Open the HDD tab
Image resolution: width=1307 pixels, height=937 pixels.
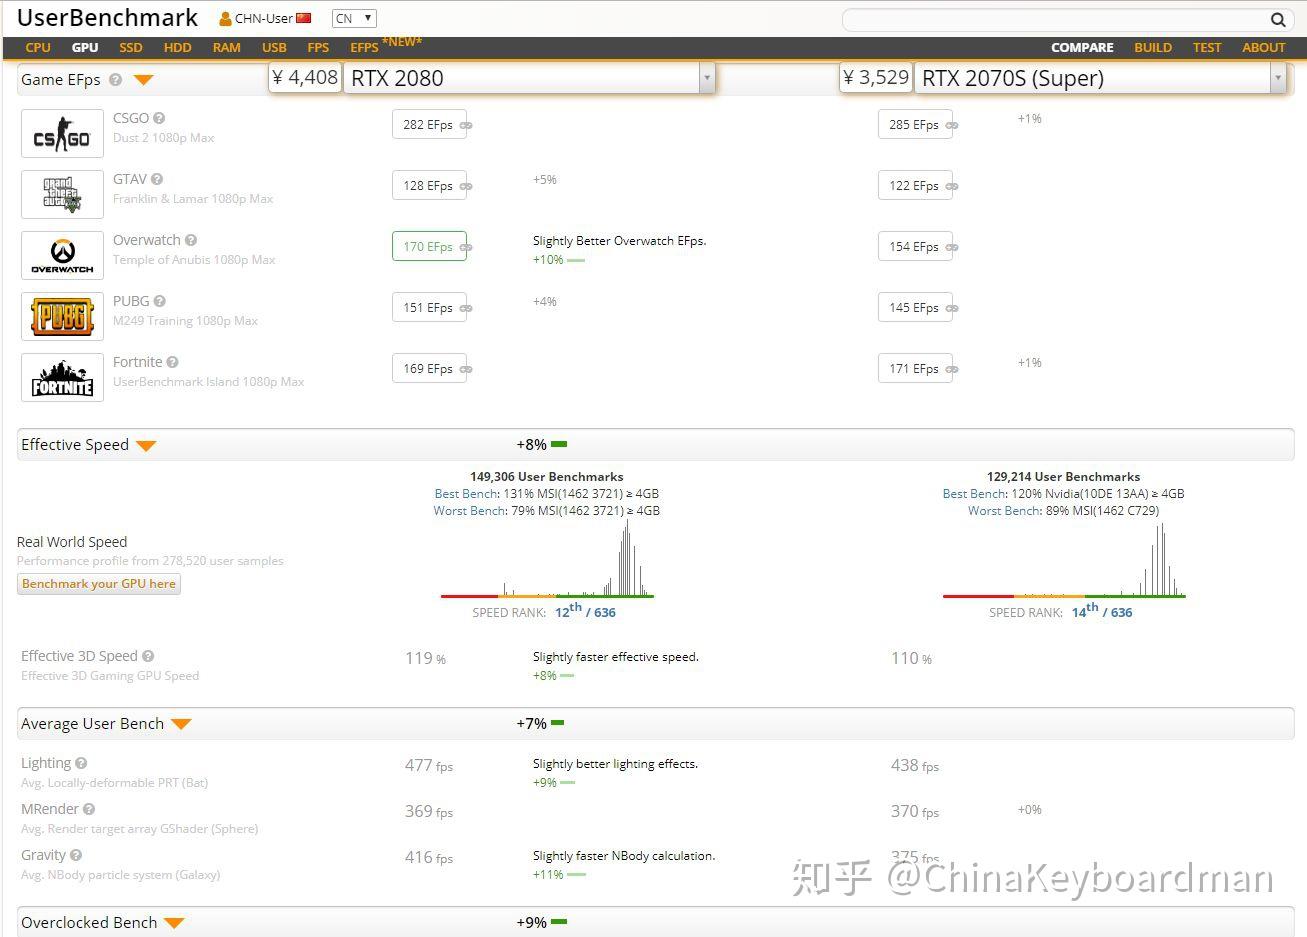[x=177, y=47]
